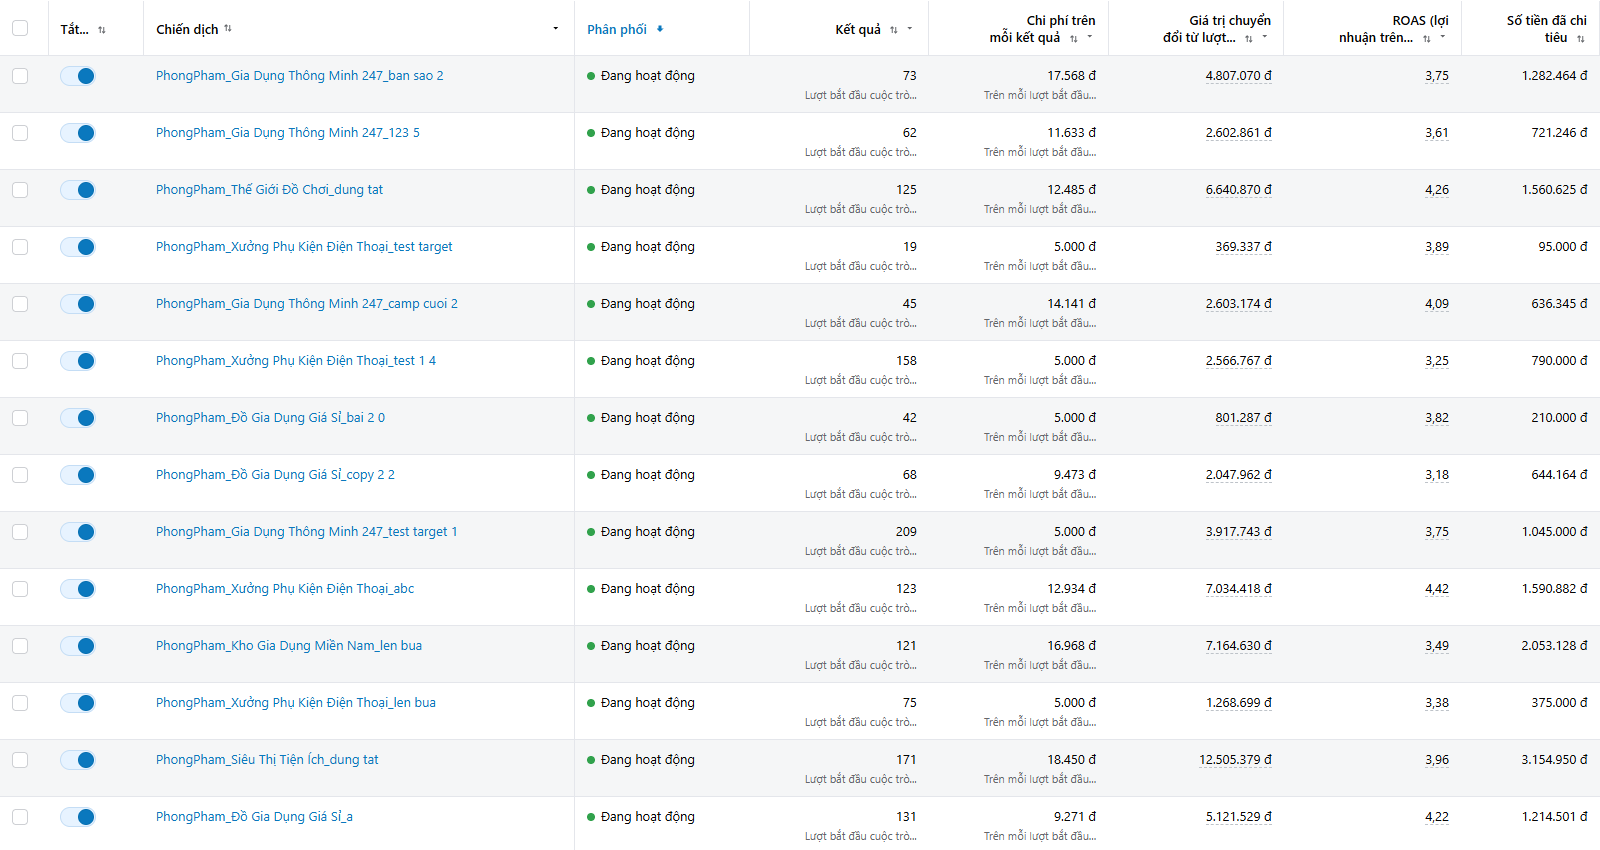This screenshot has width=1600, height=850.
Task: Open campaign PhongPham_Xưởng Phụ Kiện Điện Thoại_len bua
Action: [x=296, y=703]
